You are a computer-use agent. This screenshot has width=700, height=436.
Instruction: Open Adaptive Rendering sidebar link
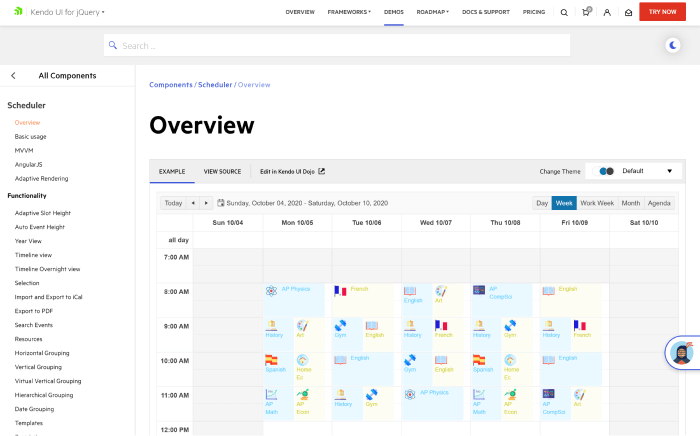[x=42, y=179]
